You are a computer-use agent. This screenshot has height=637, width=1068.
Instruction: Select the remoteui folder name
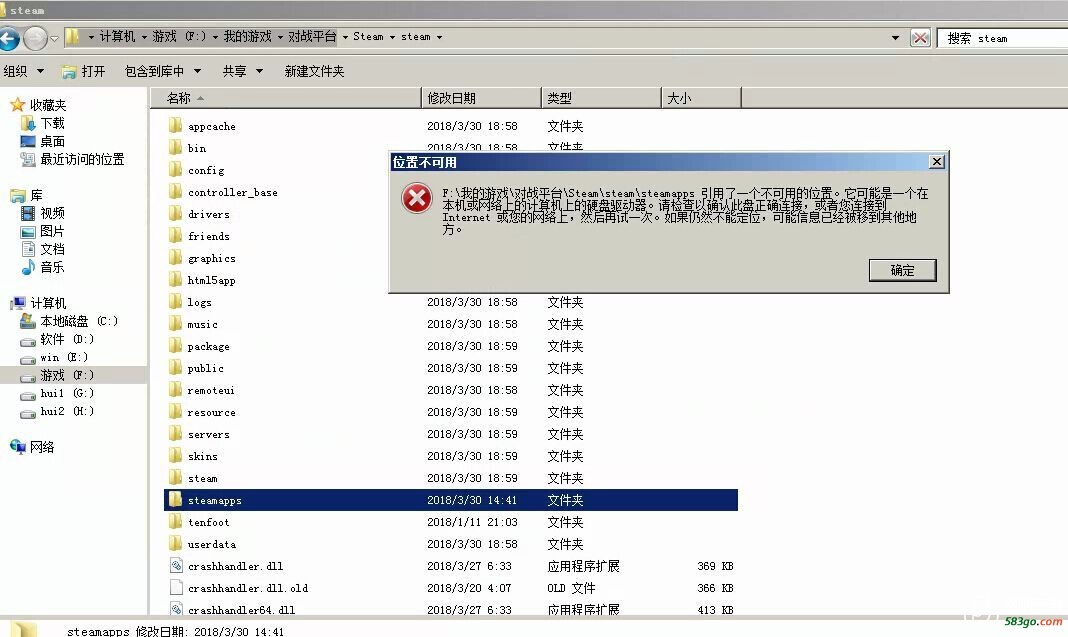coord(211,390)
